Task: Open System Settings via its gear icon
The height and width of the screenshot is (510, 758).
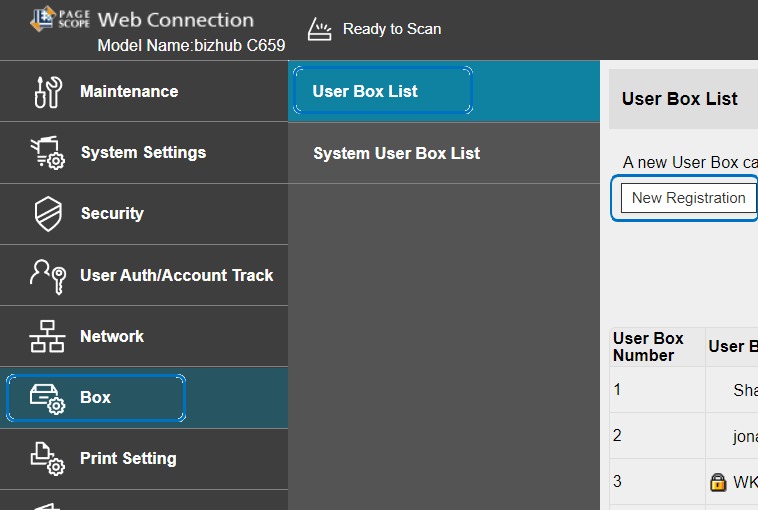Action: tap(47, 153)
